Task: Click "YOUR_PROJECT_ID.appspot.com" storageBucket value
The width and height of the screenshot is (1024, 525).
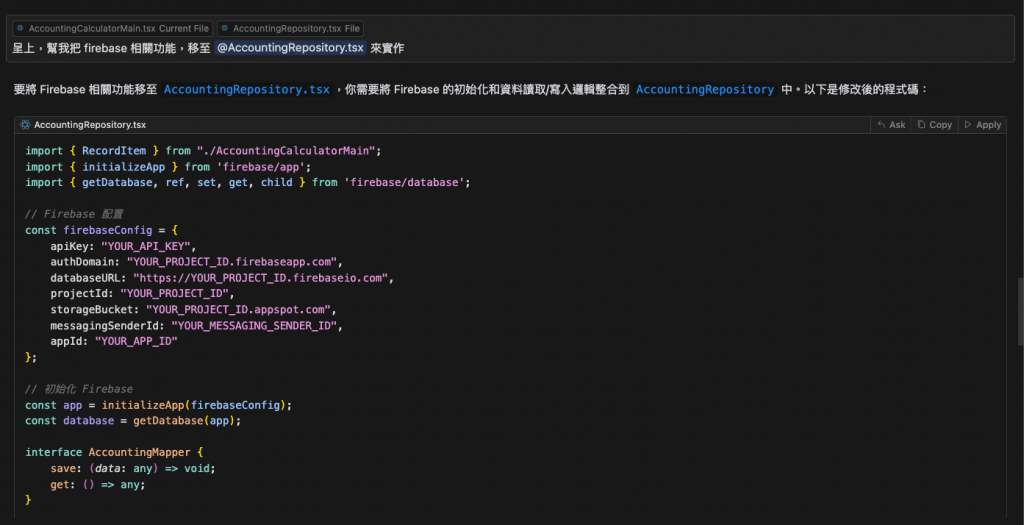Action: point(238,309)
